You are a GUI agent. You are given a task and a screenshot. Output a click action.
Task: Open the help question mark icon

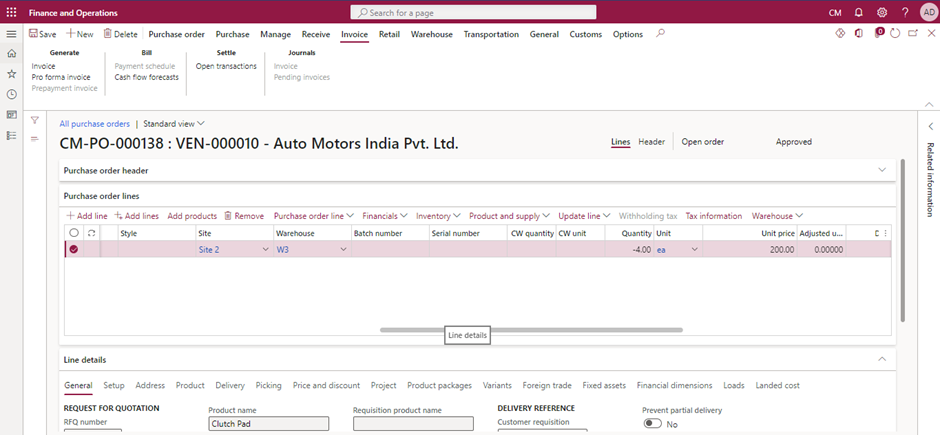905,13
